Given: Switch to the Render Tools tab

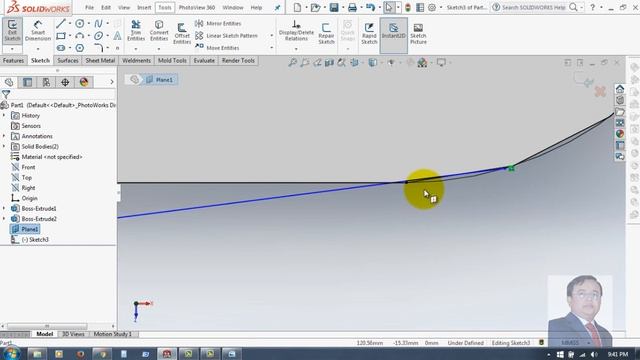Looking at the screenshot, I should [238, 61].
